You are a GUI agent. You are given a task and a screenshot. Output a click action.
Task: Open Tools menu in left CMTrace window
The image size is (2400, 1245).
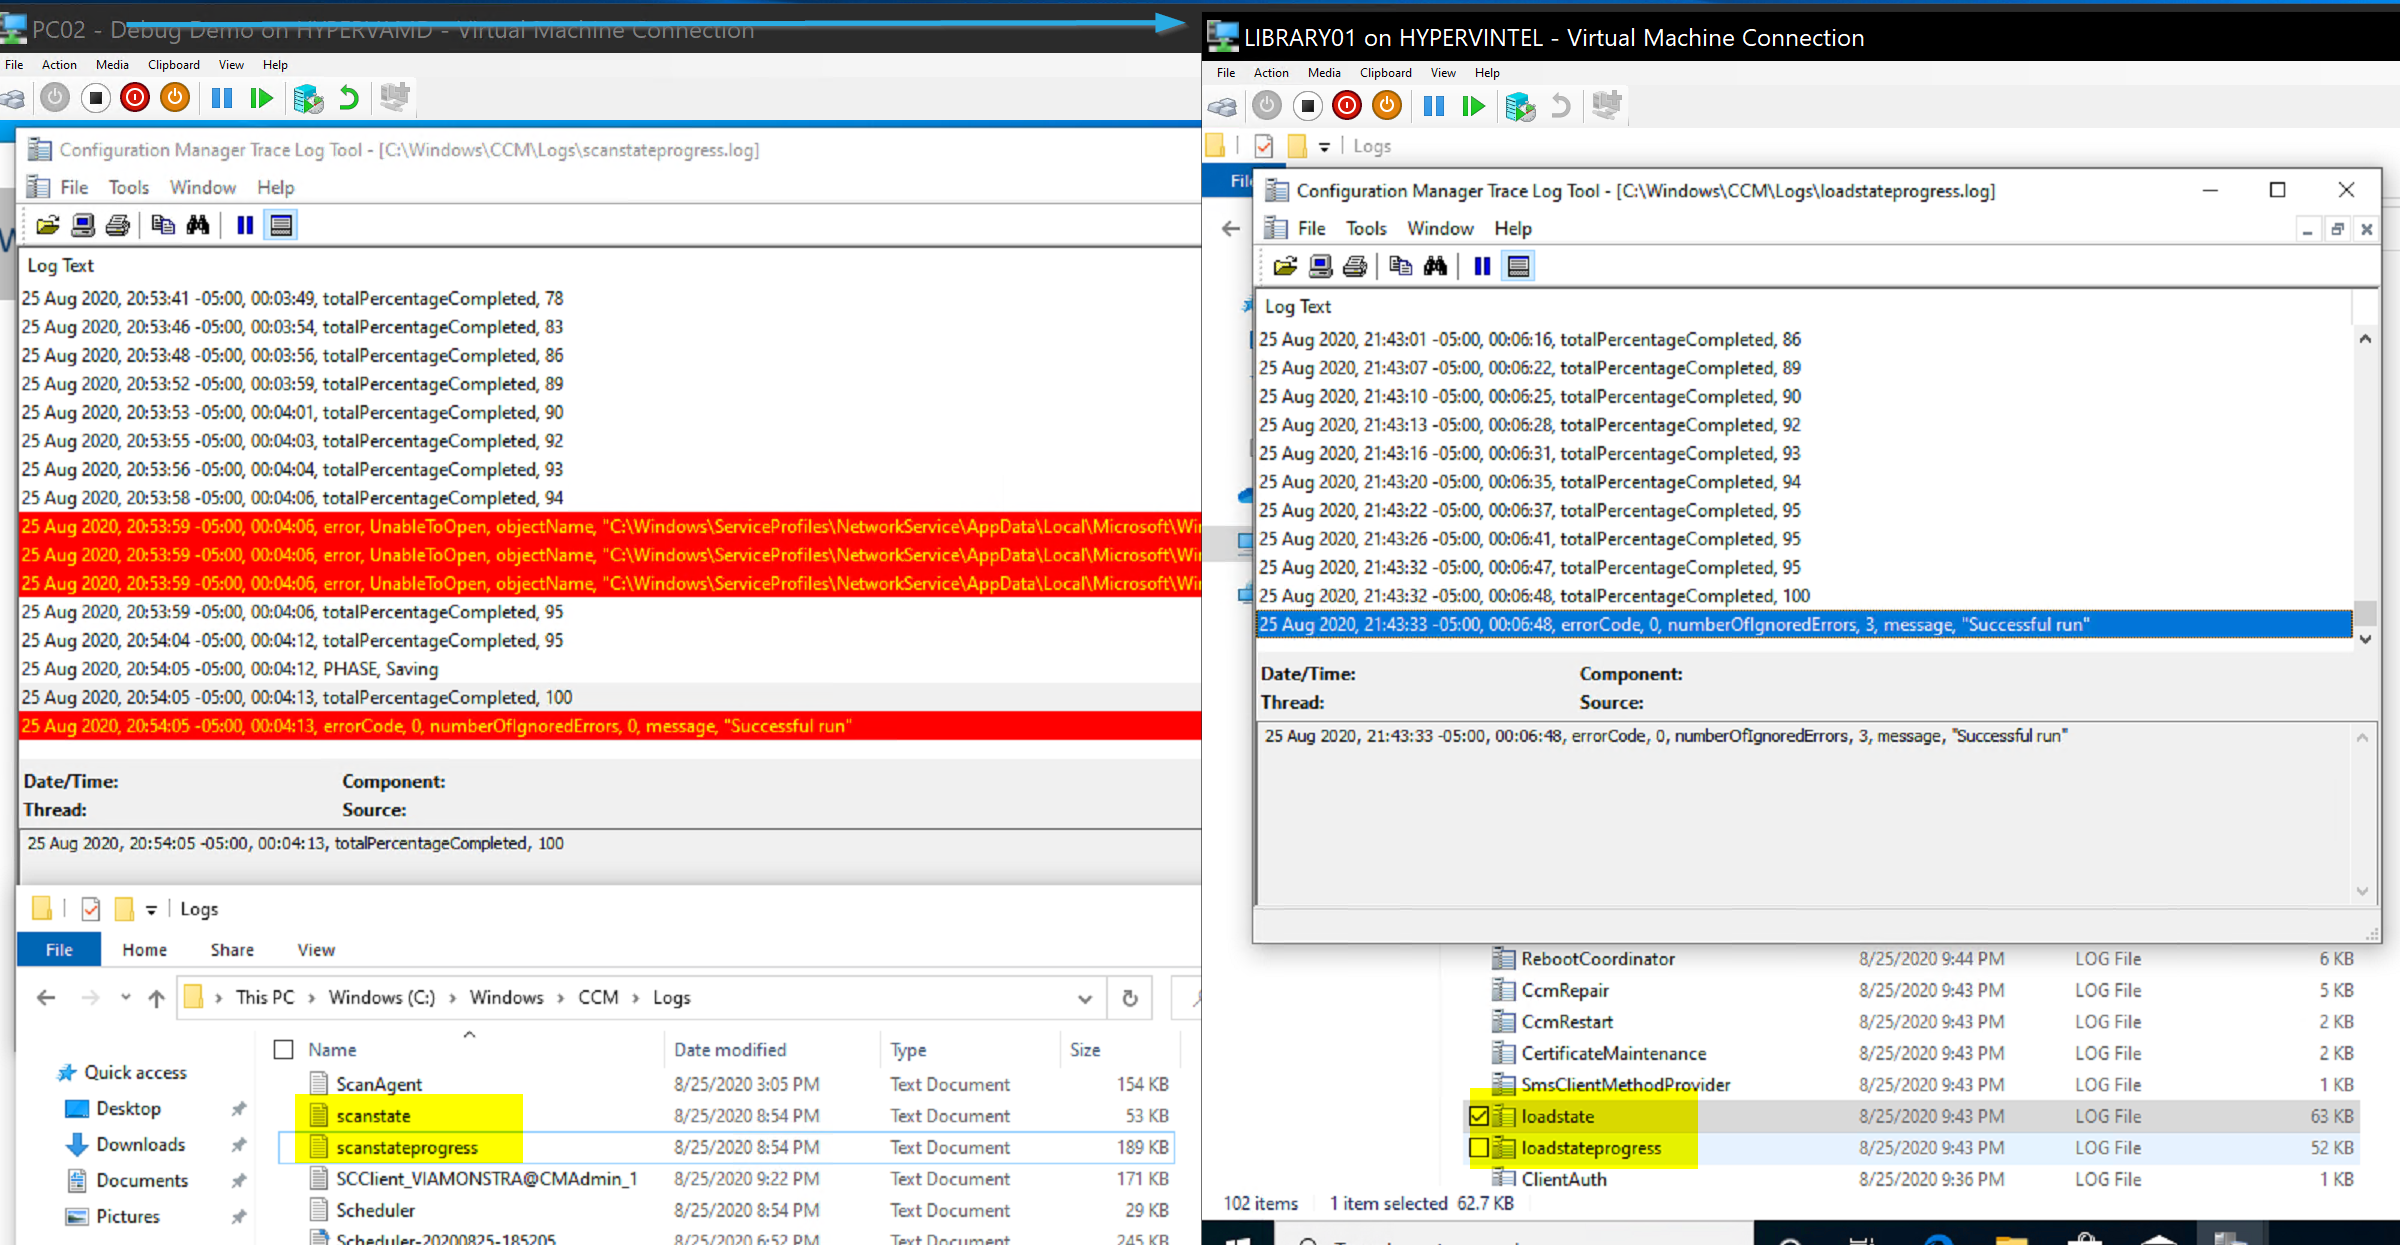pyautogui.click(x=128, y=187)
